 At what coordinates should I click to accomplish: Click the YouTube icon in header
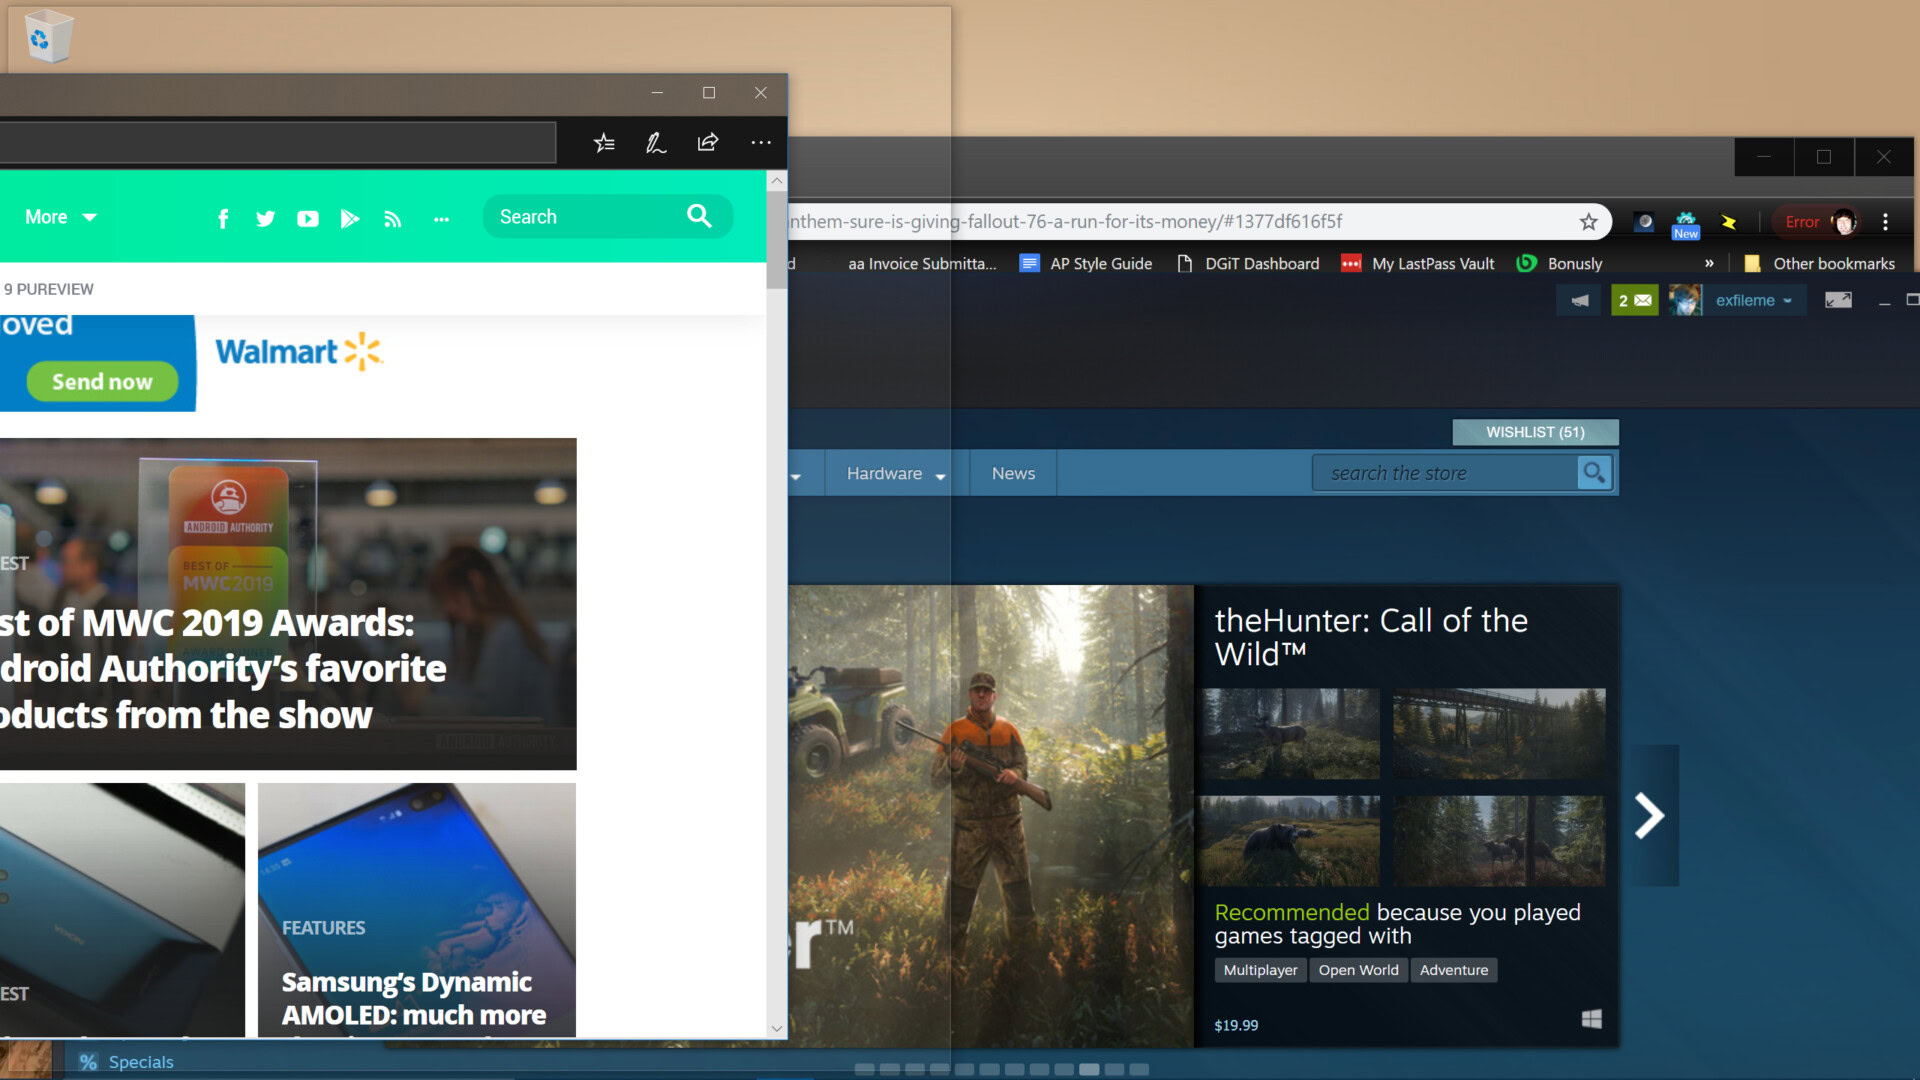308,219
